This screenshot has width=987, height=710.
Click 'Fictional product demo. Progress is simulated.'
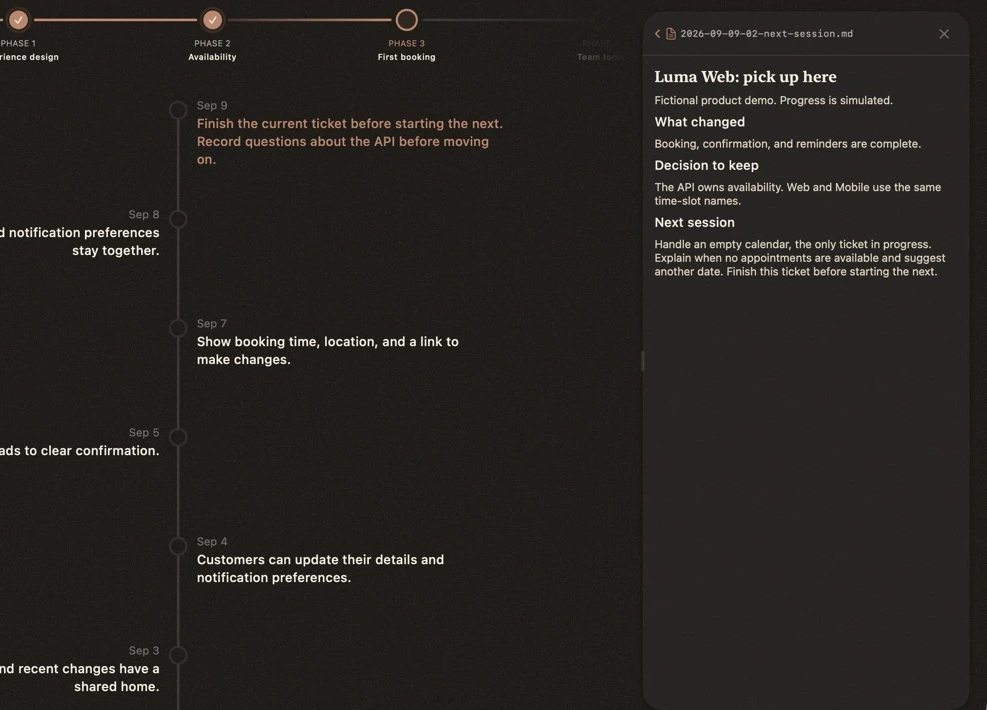click(x=773, y=101)
